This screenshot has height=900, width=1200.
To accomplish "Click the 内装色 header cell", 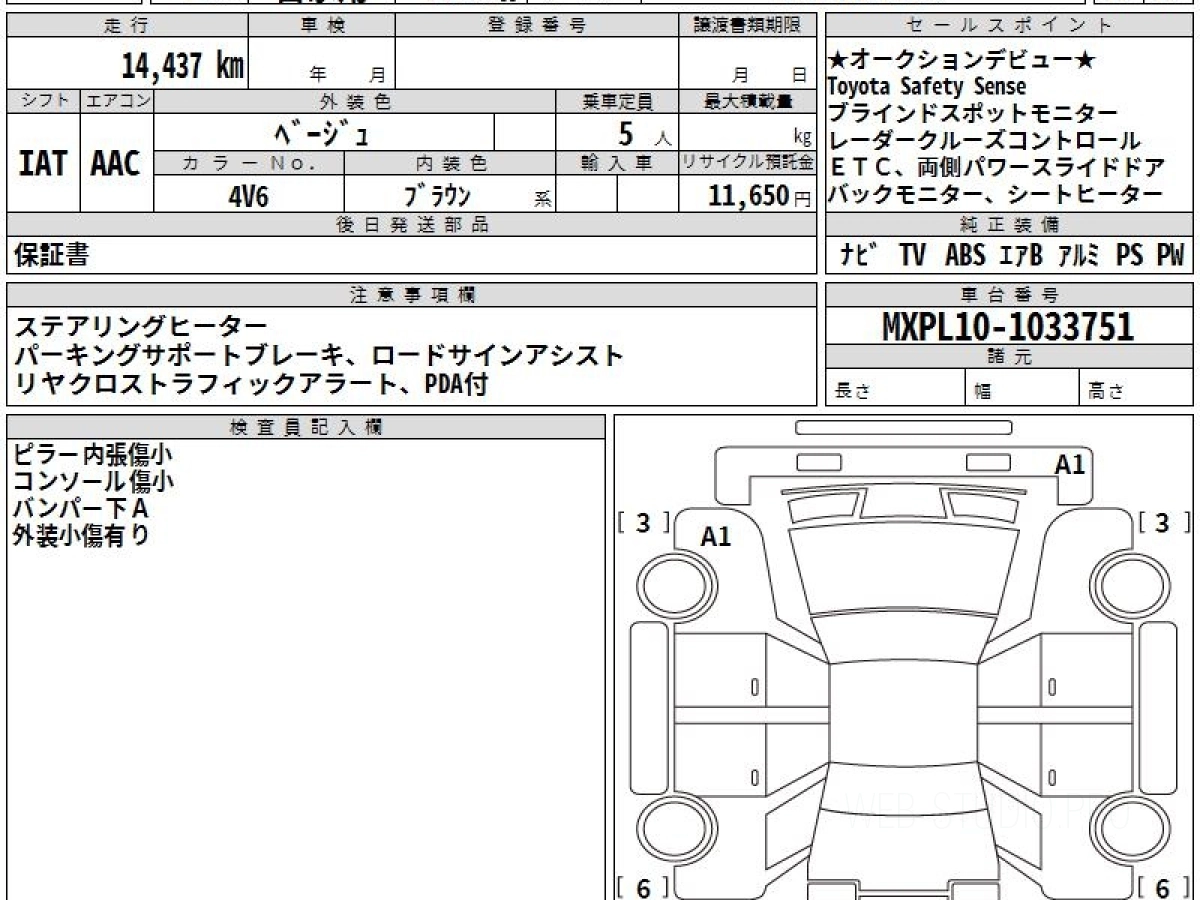I will click(x=450, y=163).
